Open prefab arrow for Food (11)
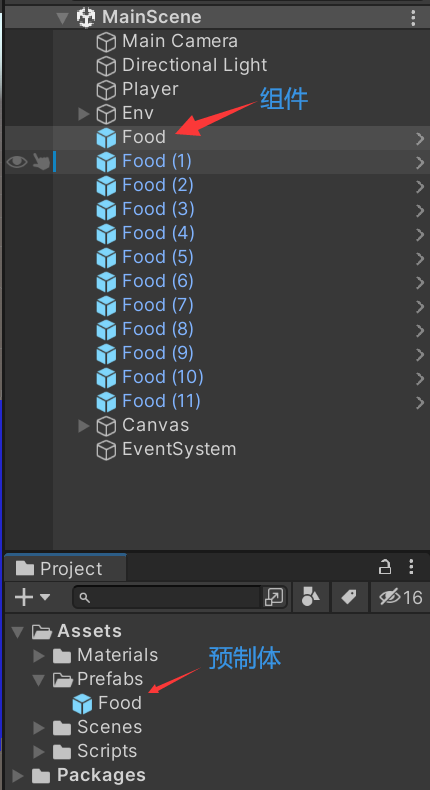The height and width of the screenshot is (790, 430). point(419,403)
